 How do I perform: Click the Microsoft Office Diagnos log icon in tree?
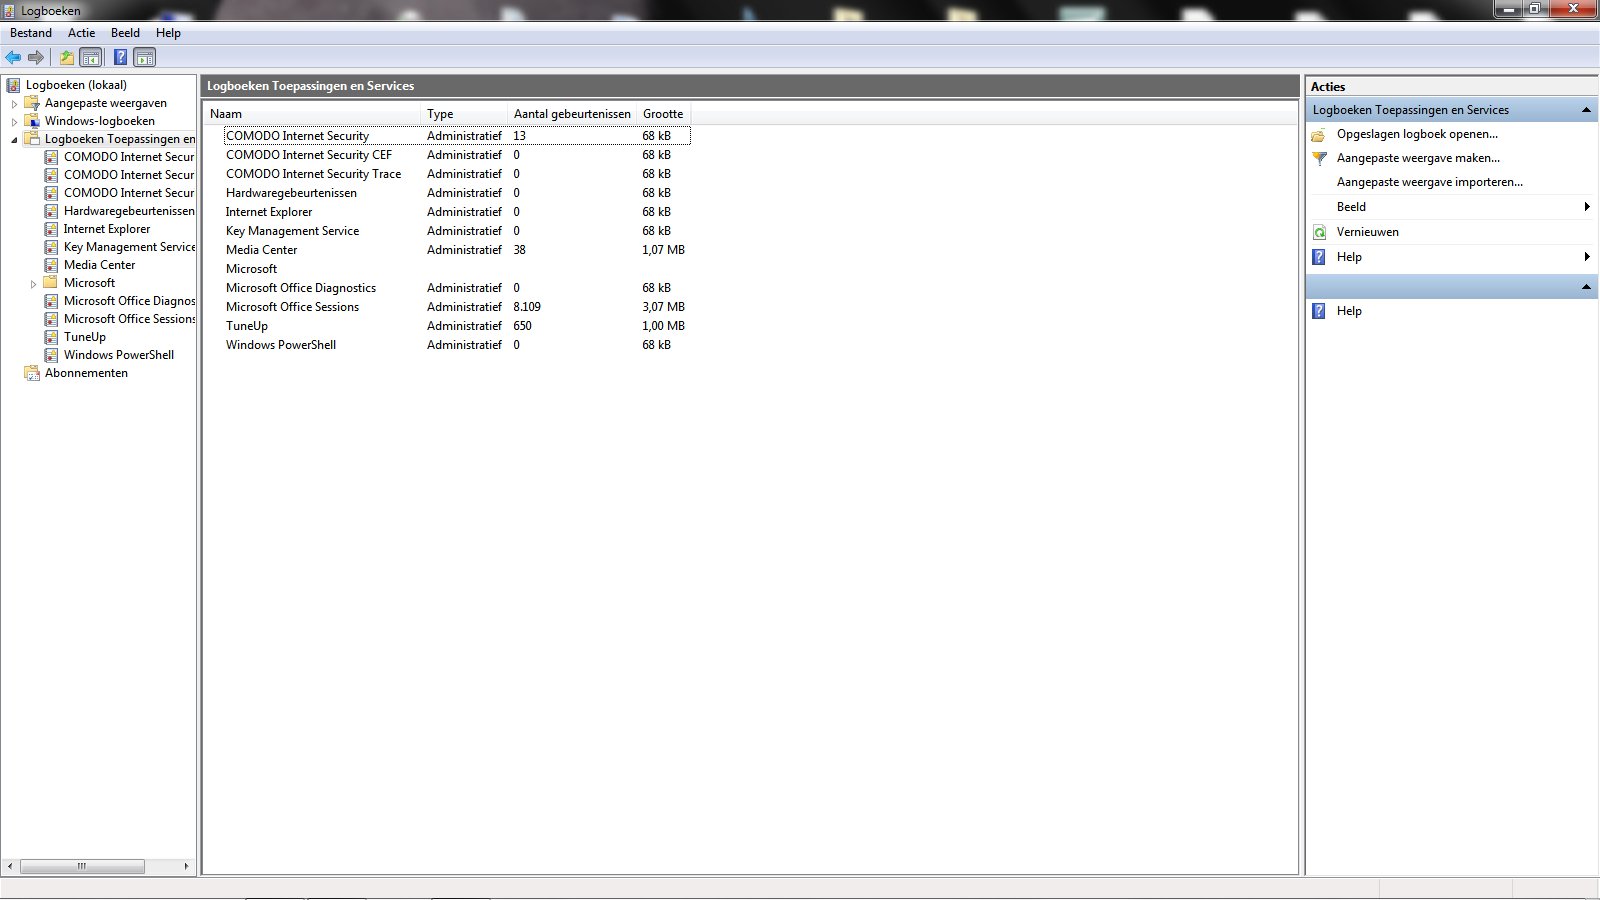pyautogui.click(x=51, y=301)
